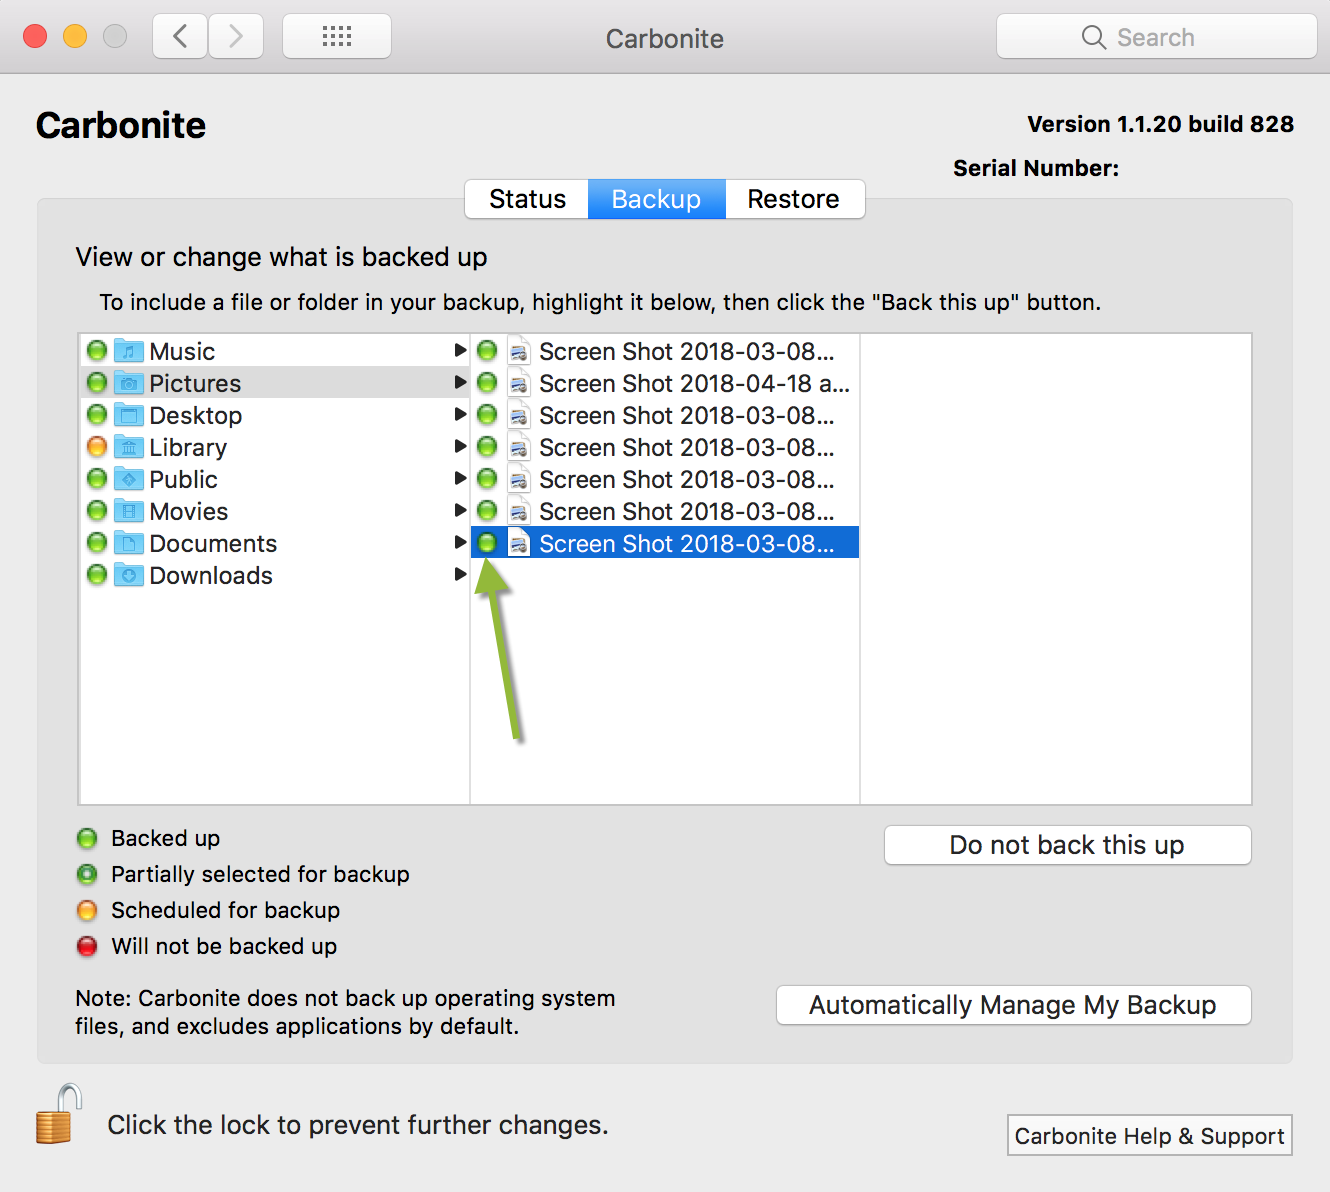Click the Search field in toolbar
Screen dimensions: 1330x1192
click(1156, 37)
